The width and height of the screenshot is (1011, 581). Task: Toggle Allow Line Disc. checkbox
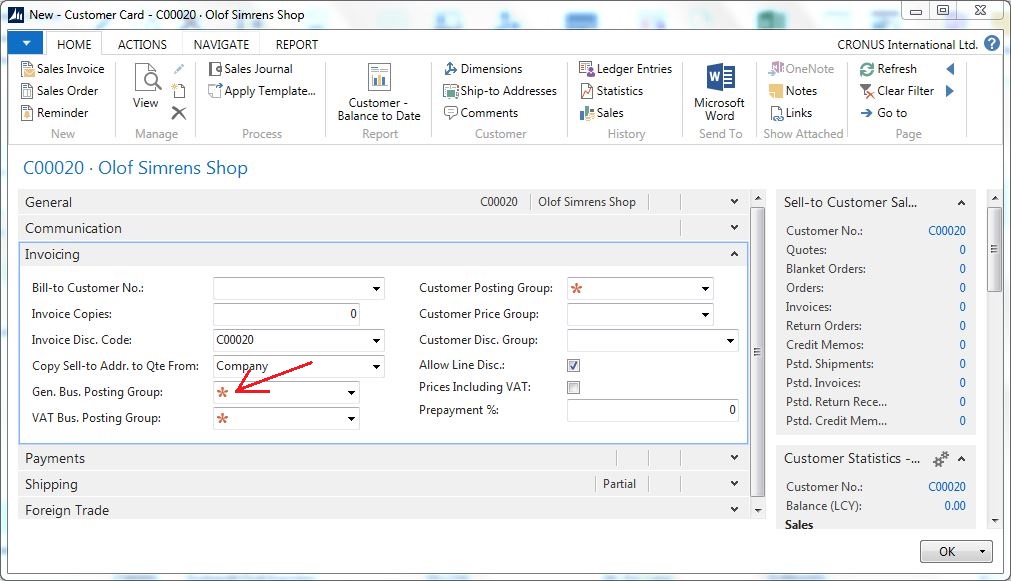click(573, 365)
